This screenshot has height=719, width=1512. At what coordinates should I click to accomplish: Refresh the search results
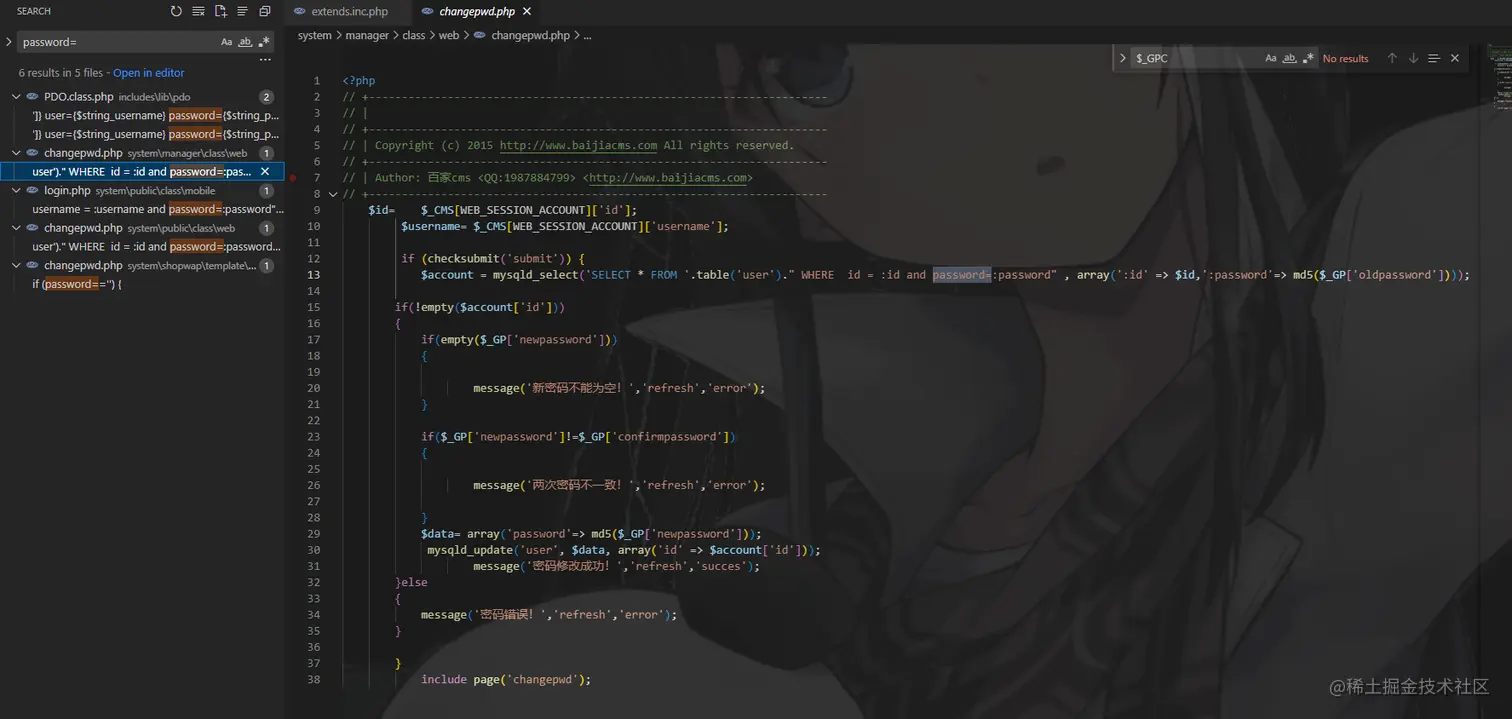tap(176, 11)
